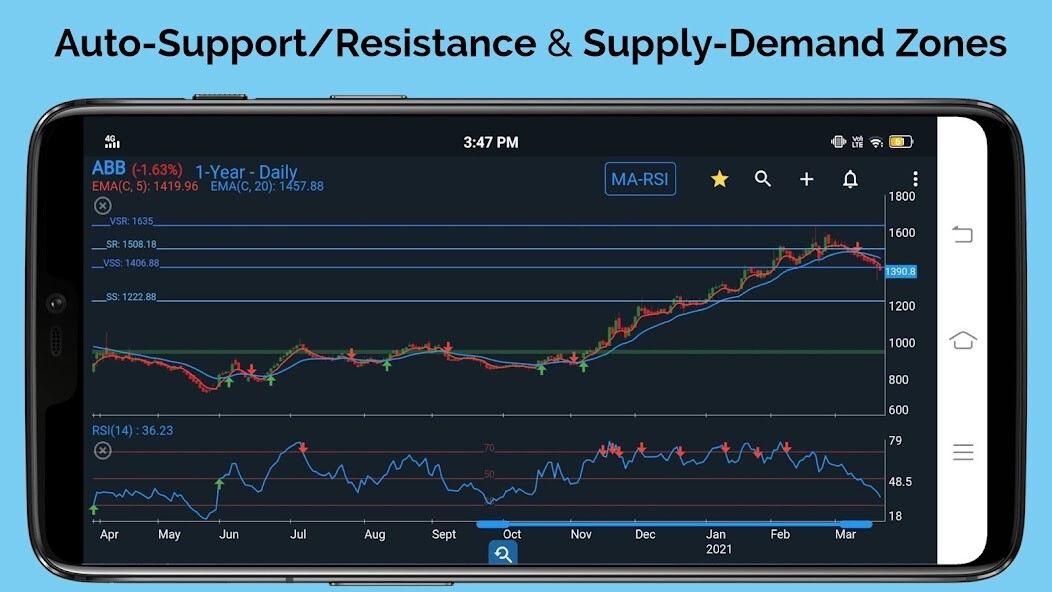Open the price alerts bell
This screenshot has width=1052, height=592.
tap(851, 179)
